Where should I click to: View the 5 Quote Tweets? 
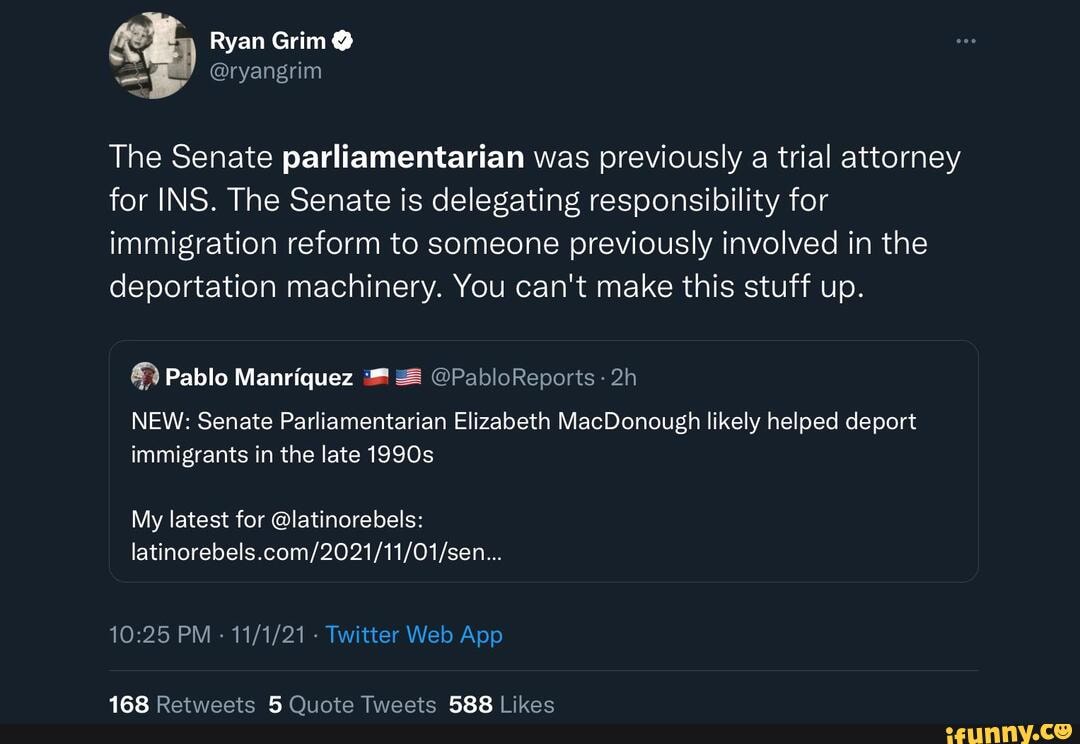pos(352,705)
